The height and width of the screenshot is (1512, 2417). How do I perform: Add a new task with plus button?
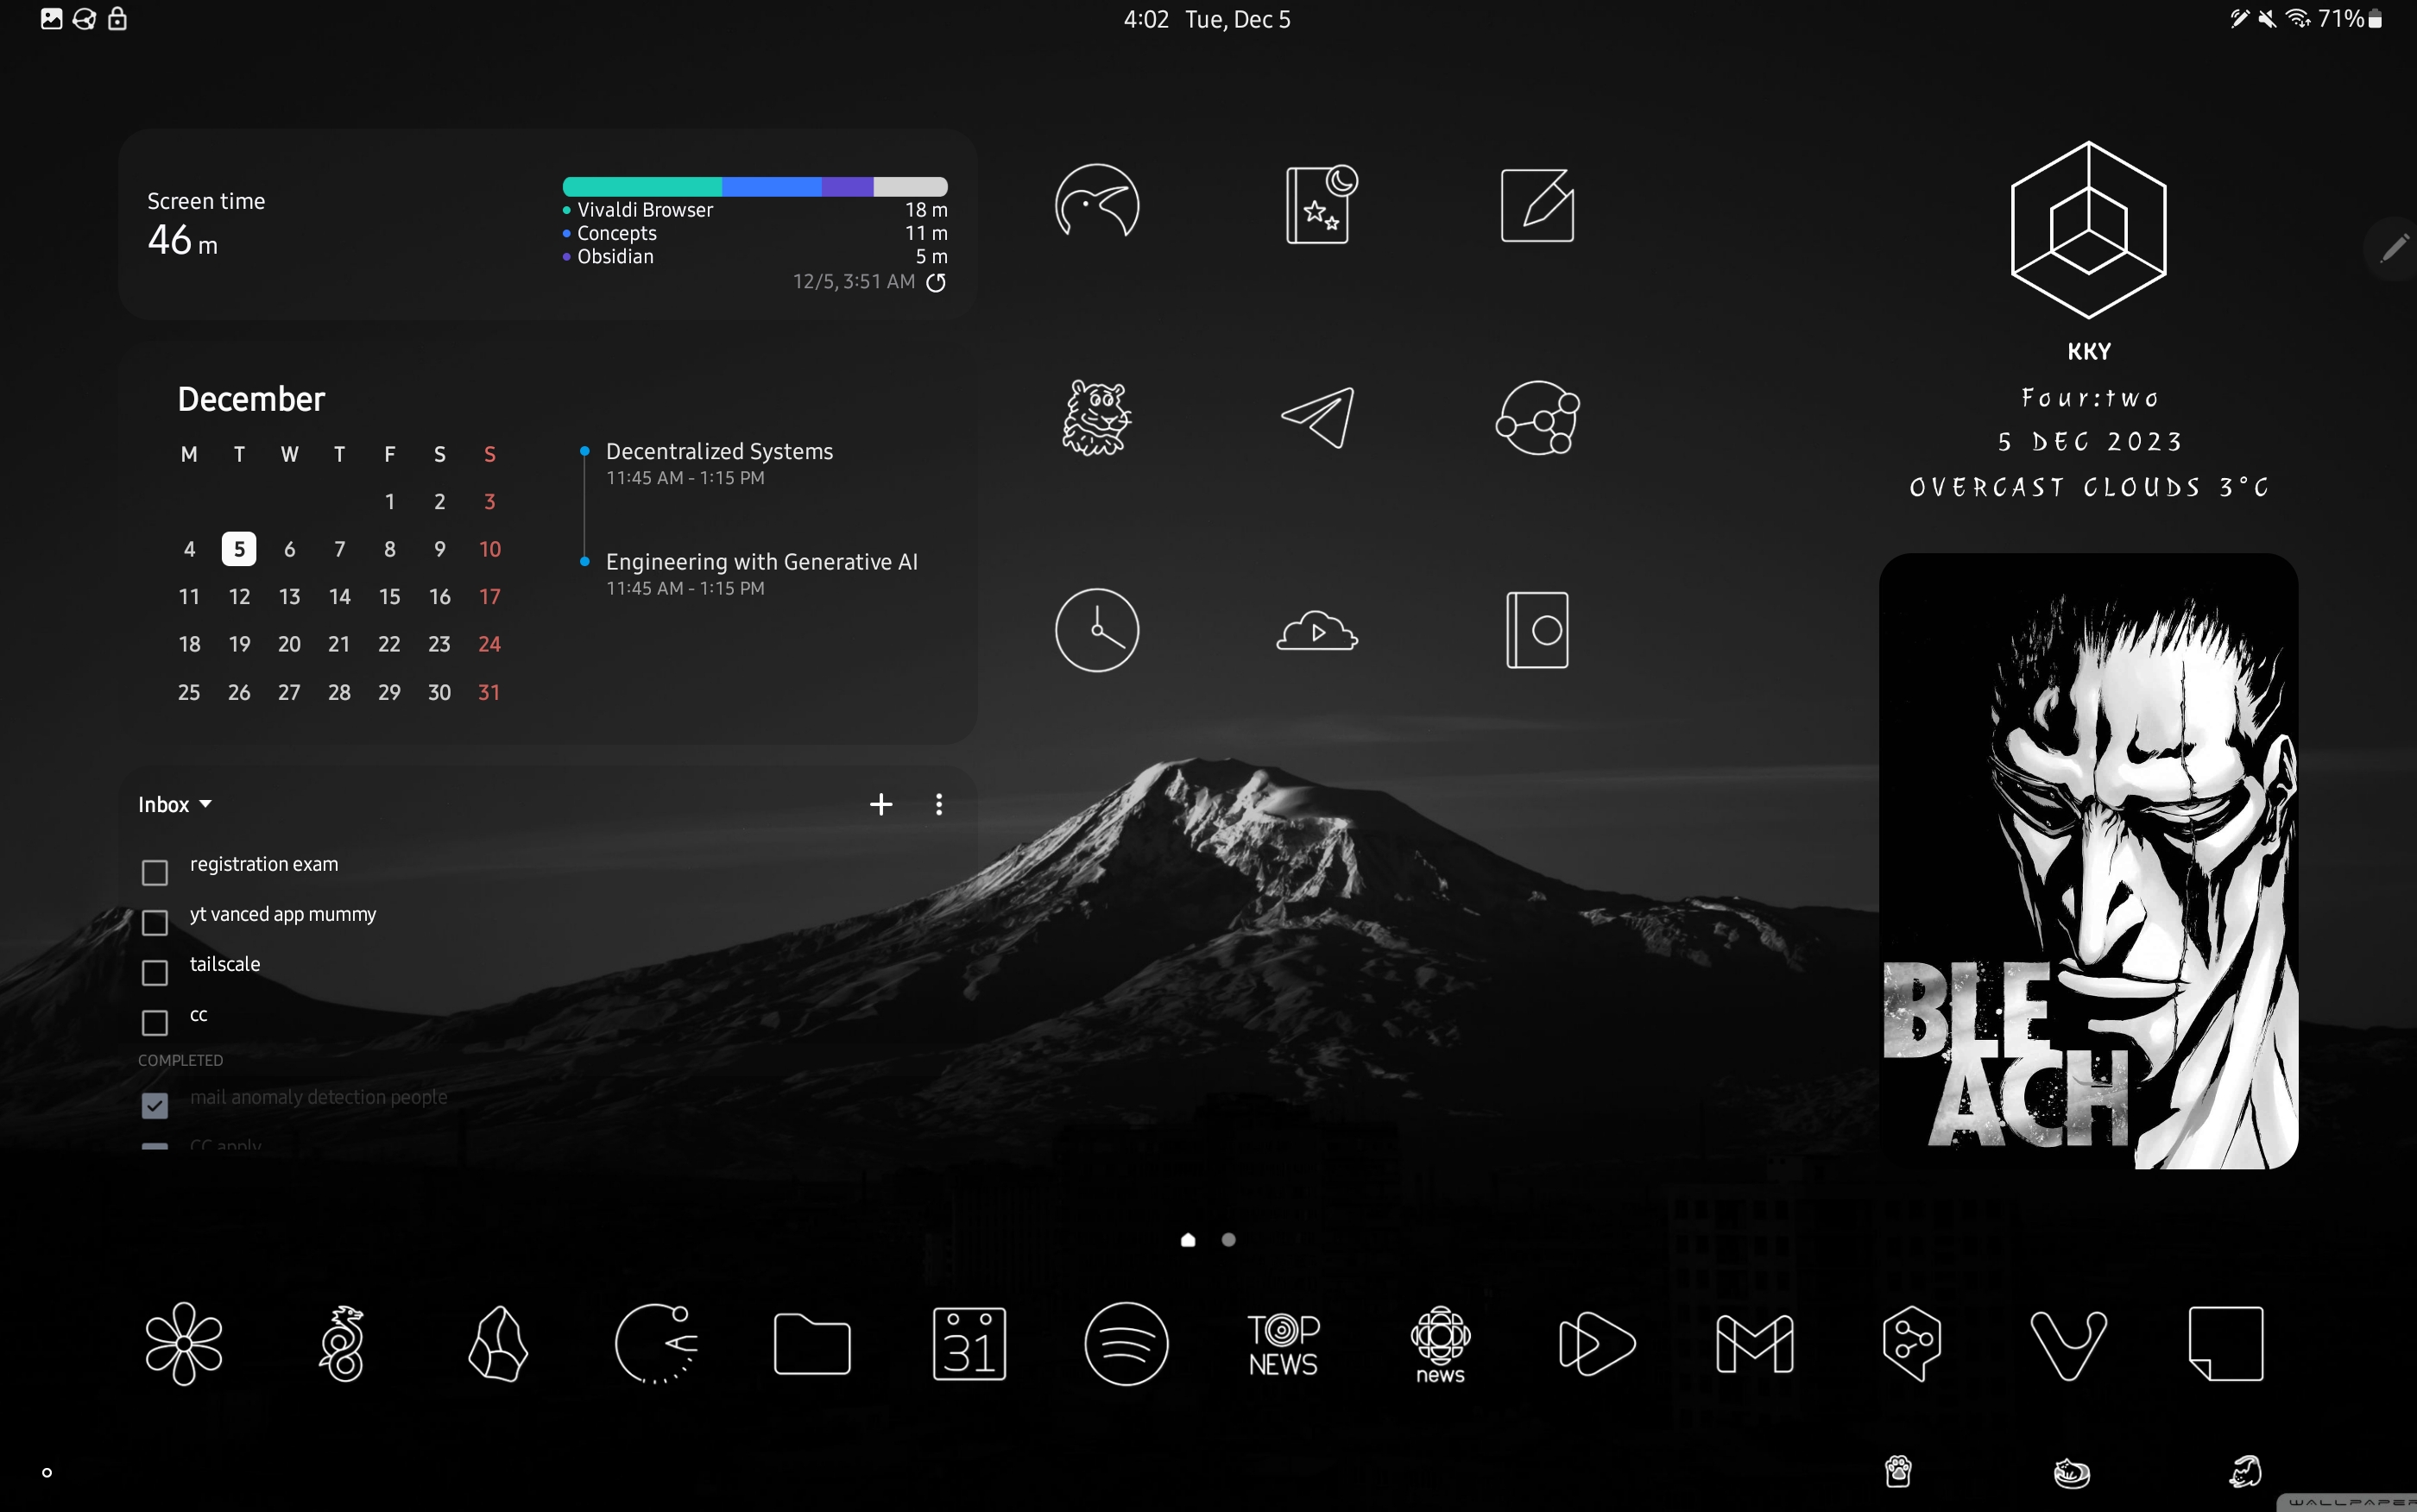tap(880, 804)
